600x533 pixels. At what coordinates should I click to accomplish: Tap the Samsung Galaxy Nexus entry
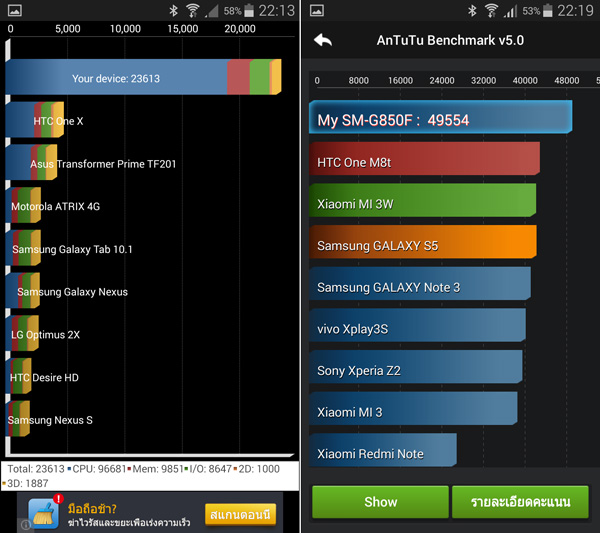coord(67,291)
